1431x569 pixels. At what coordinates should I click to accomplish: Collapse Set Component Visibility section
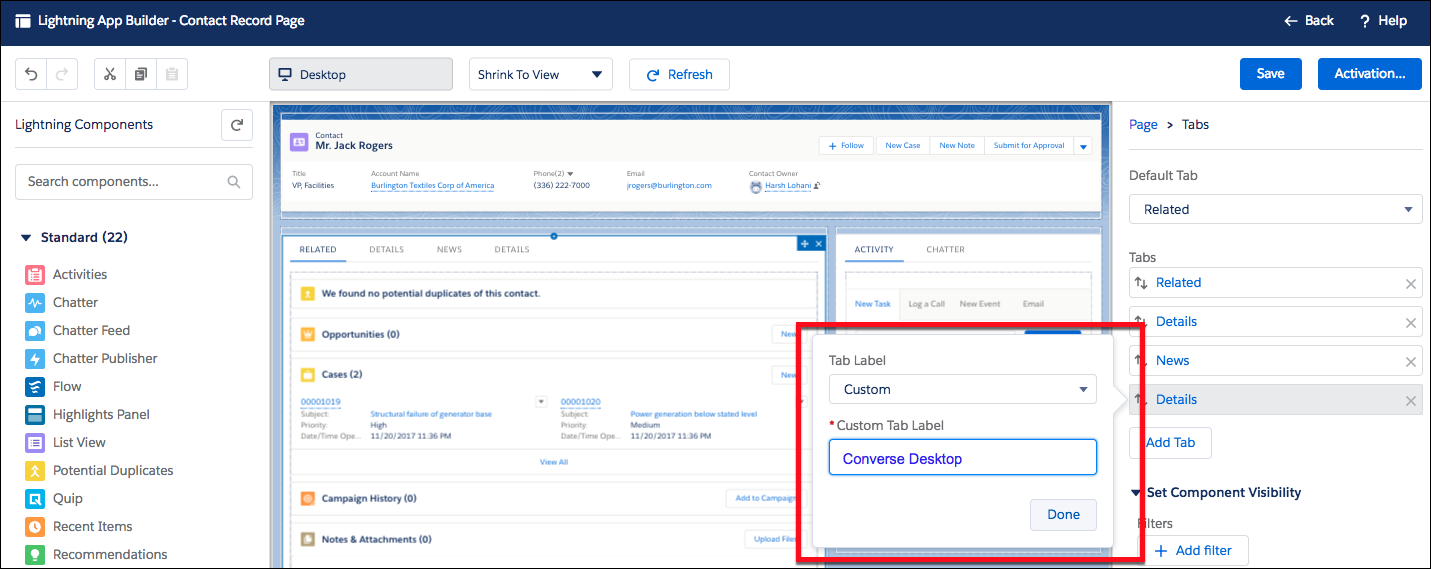[x=1136, y=492]
